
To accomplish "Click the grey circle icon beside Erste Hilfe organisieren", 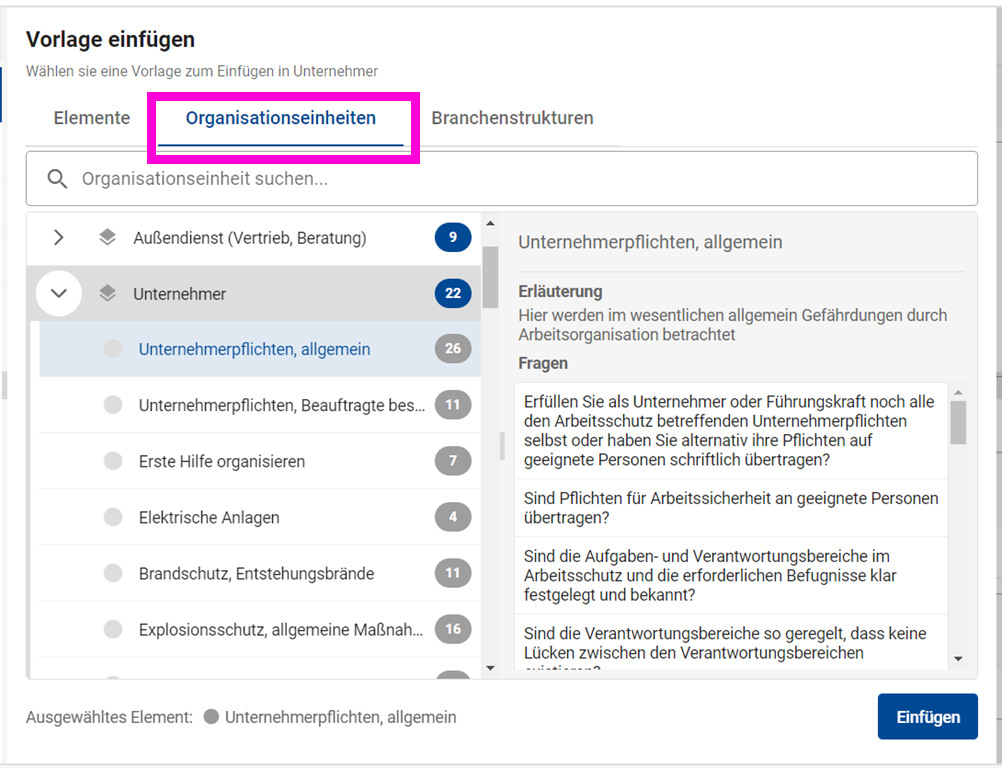I will tap(113, 461).
